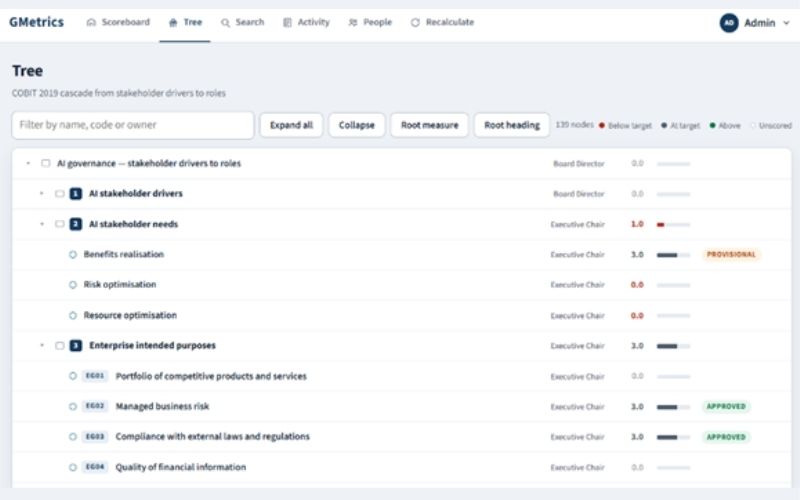Open the Scoreboard tab
800x500 pixels.
[118, 22]
